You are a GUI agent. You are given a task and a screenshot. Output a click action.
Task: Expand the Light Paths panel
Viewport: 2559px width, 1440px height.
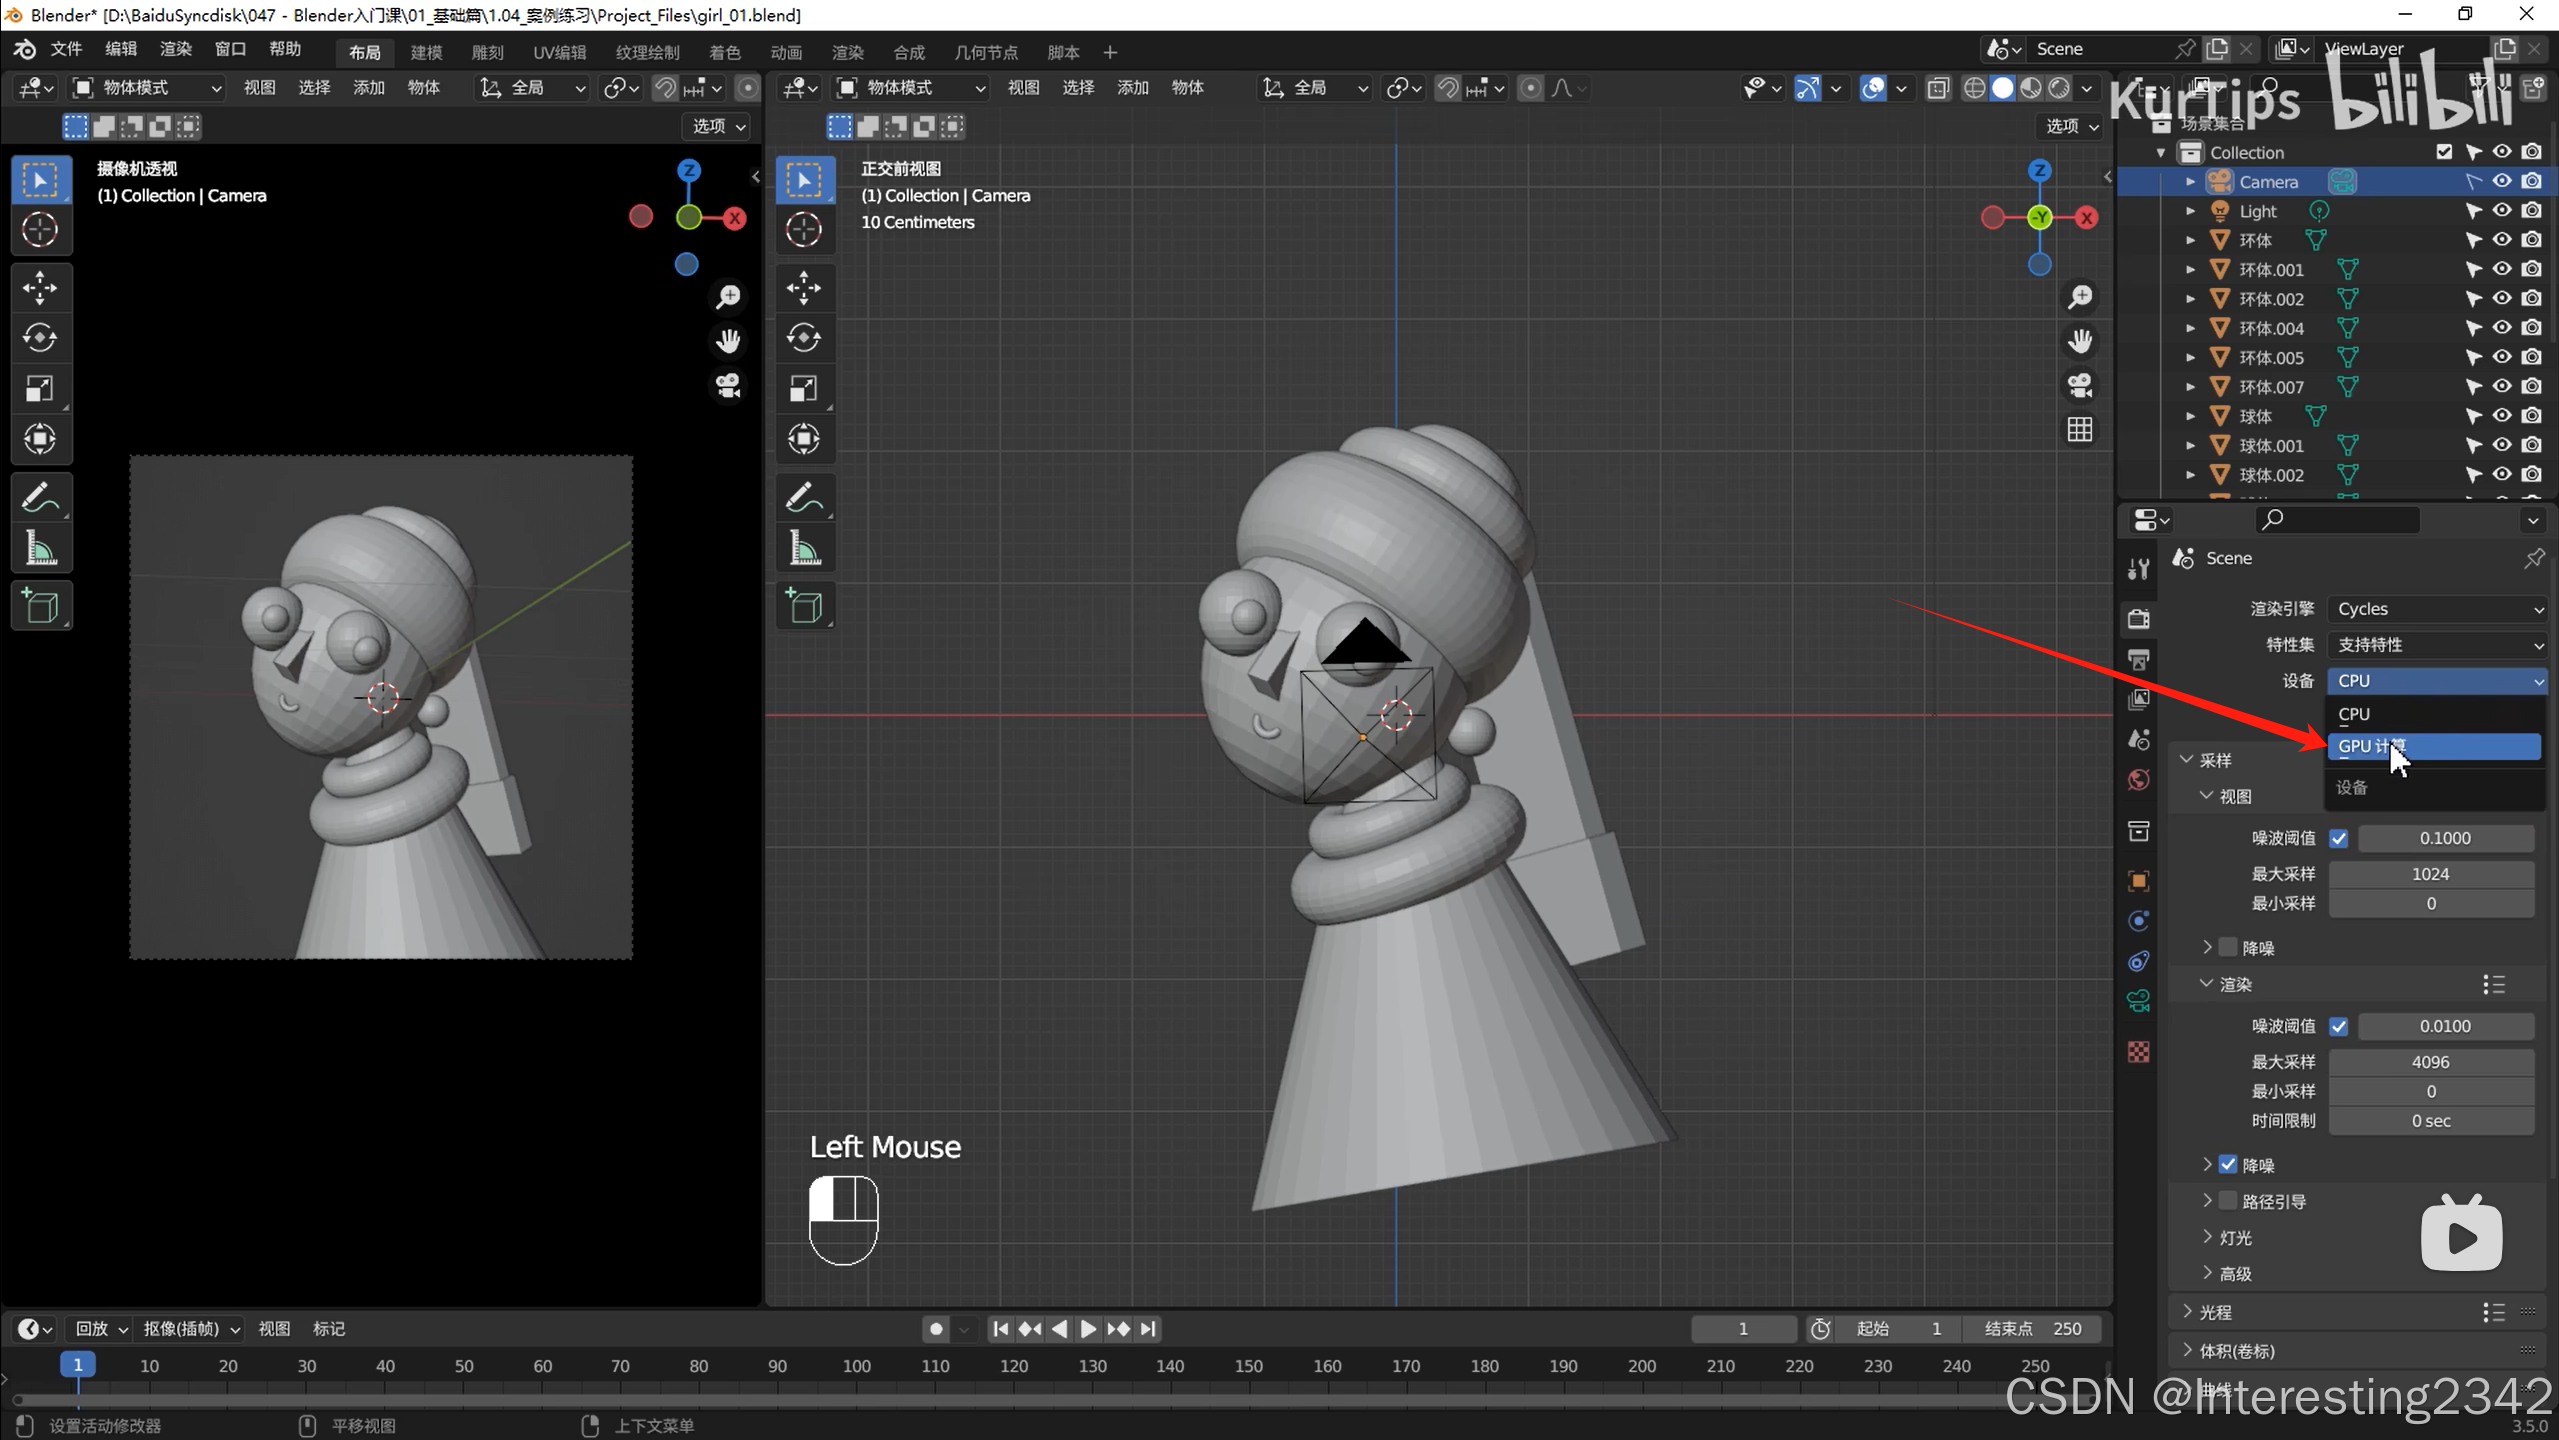click(2215, 1312)
